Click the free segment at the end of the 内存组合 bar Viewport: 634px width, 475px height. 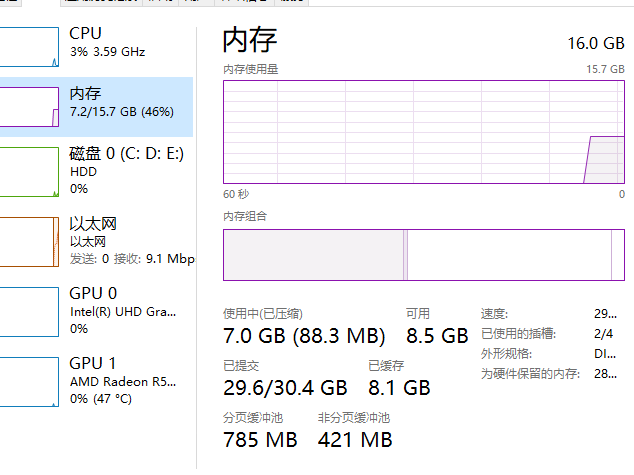point(618,255)
